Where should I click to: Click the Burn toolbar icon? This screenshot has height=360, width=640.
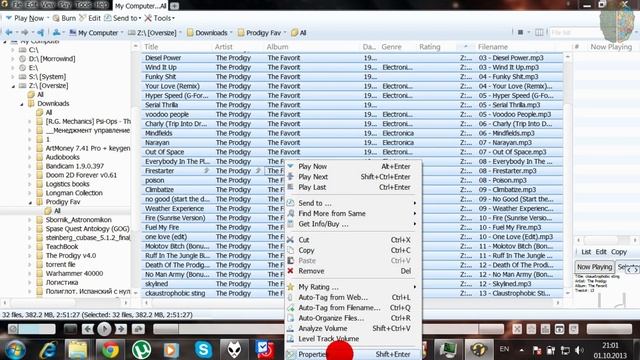click(x=56, y=18)
